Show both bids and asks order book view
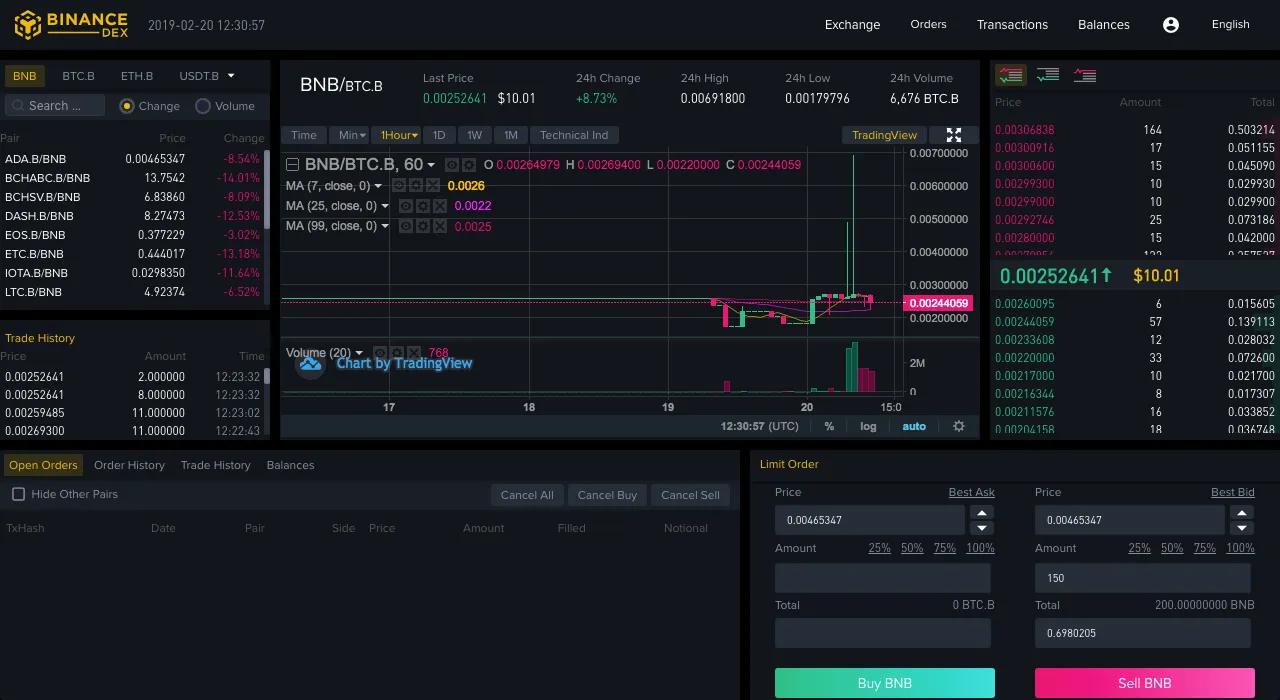1280x700 pixels. [1011, 75]
